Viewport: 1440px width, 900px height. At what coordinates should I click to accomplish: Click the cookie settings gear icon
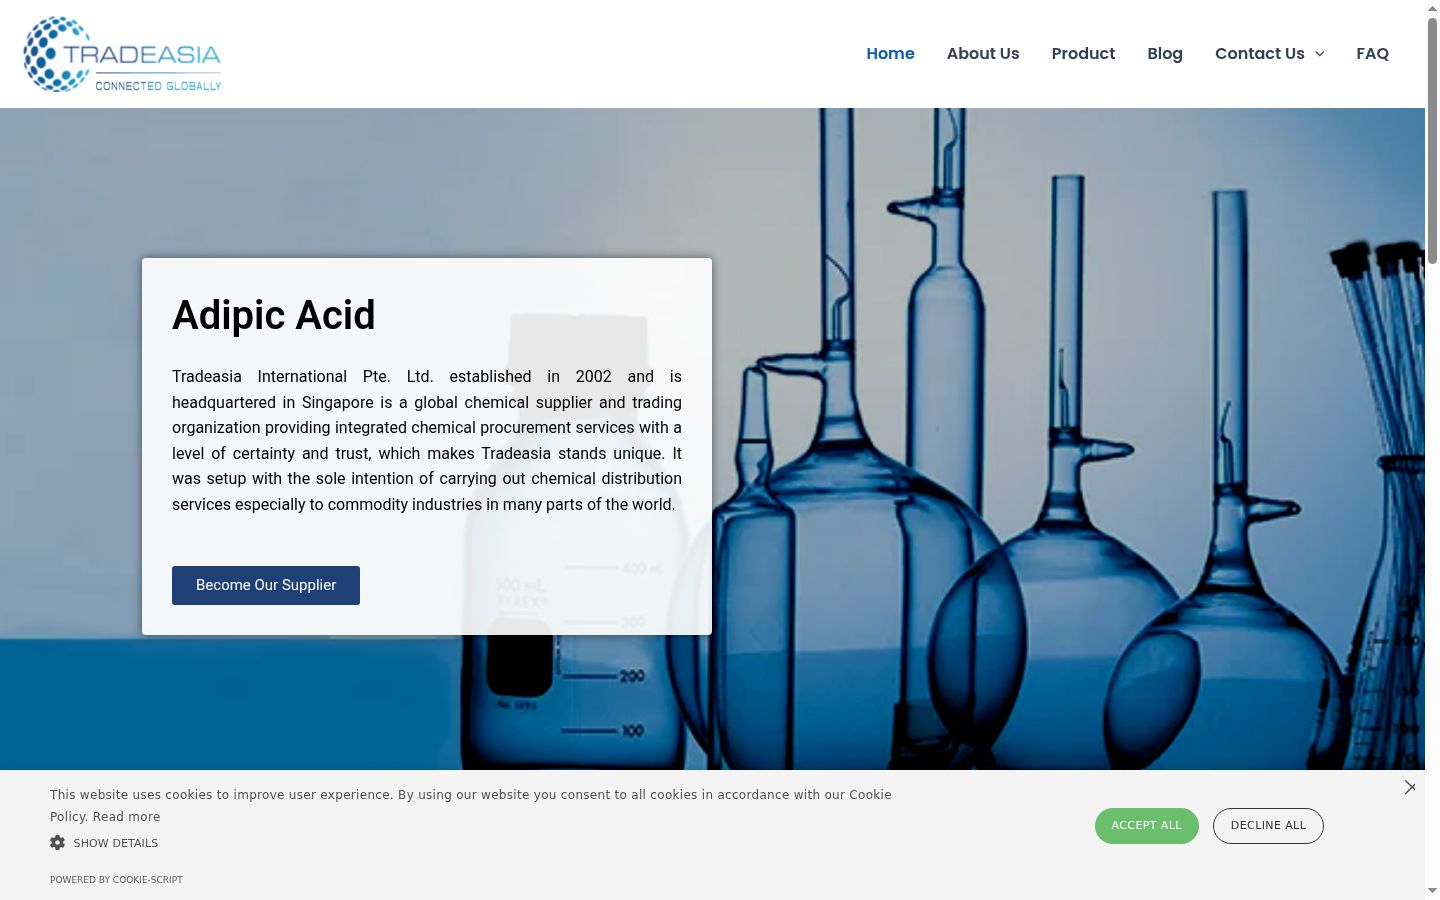(x=58, y=843)
